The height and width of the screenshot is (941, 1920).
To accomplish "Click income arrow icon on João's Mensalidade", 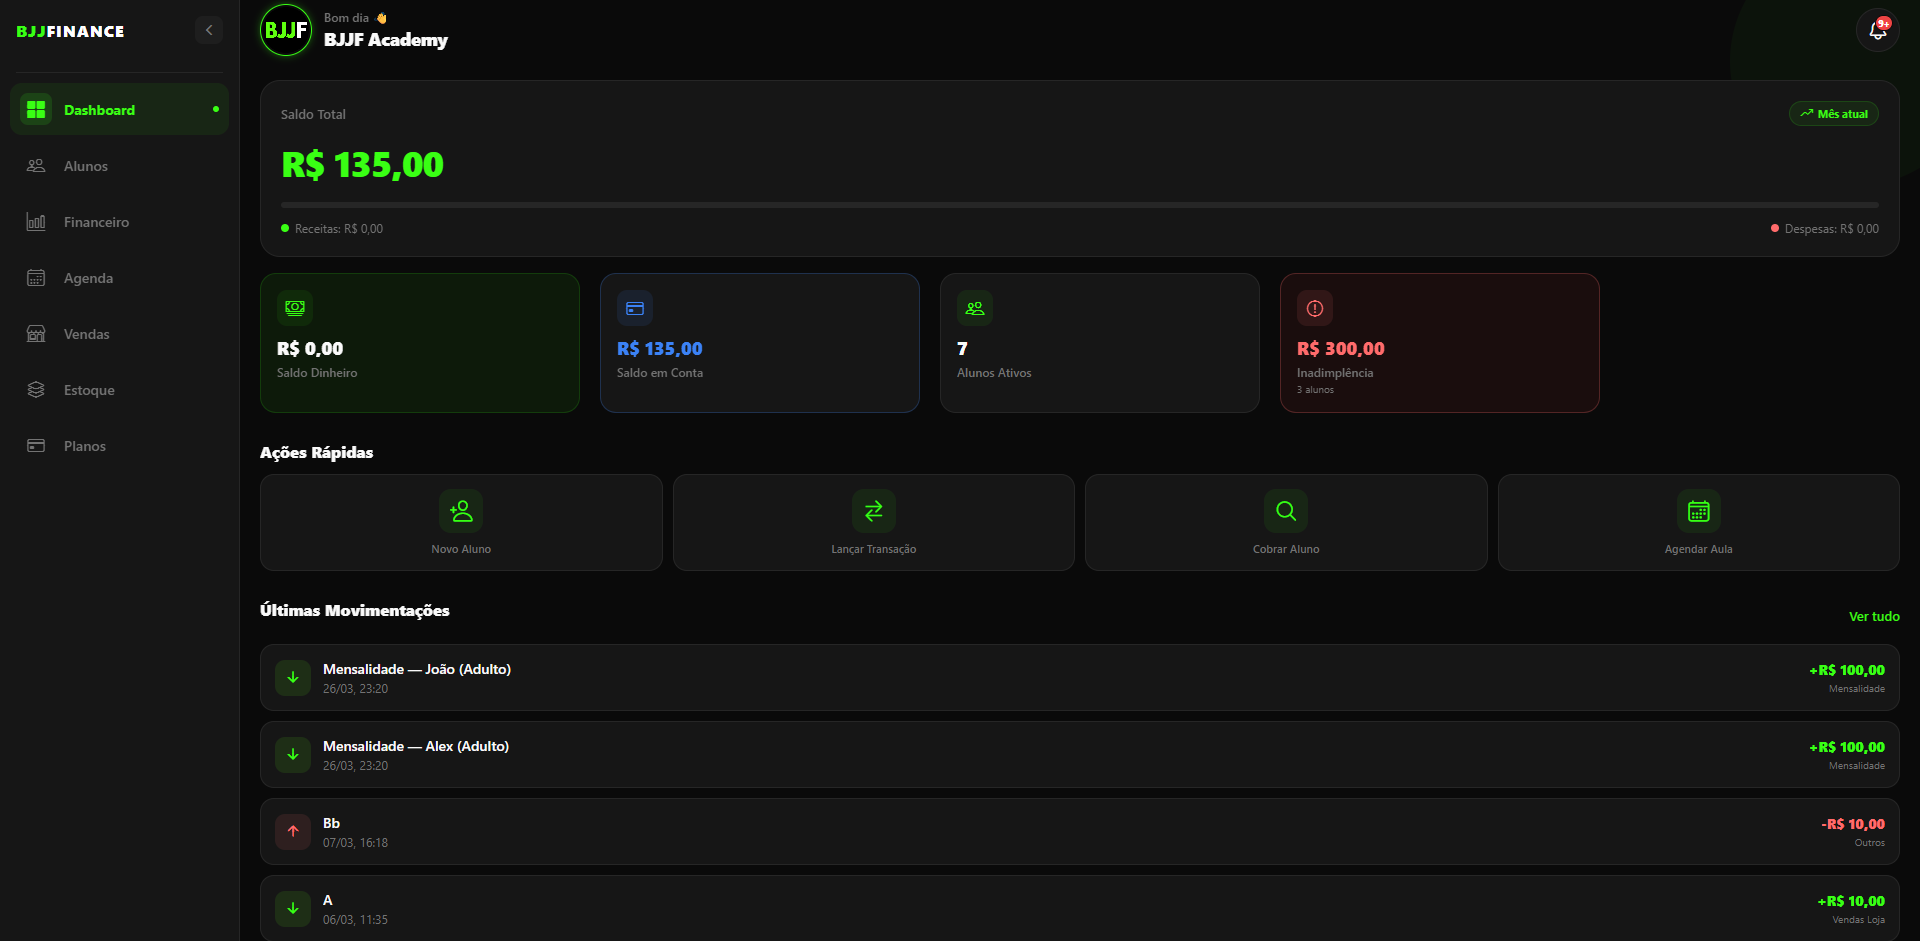I will coord(293,677).
